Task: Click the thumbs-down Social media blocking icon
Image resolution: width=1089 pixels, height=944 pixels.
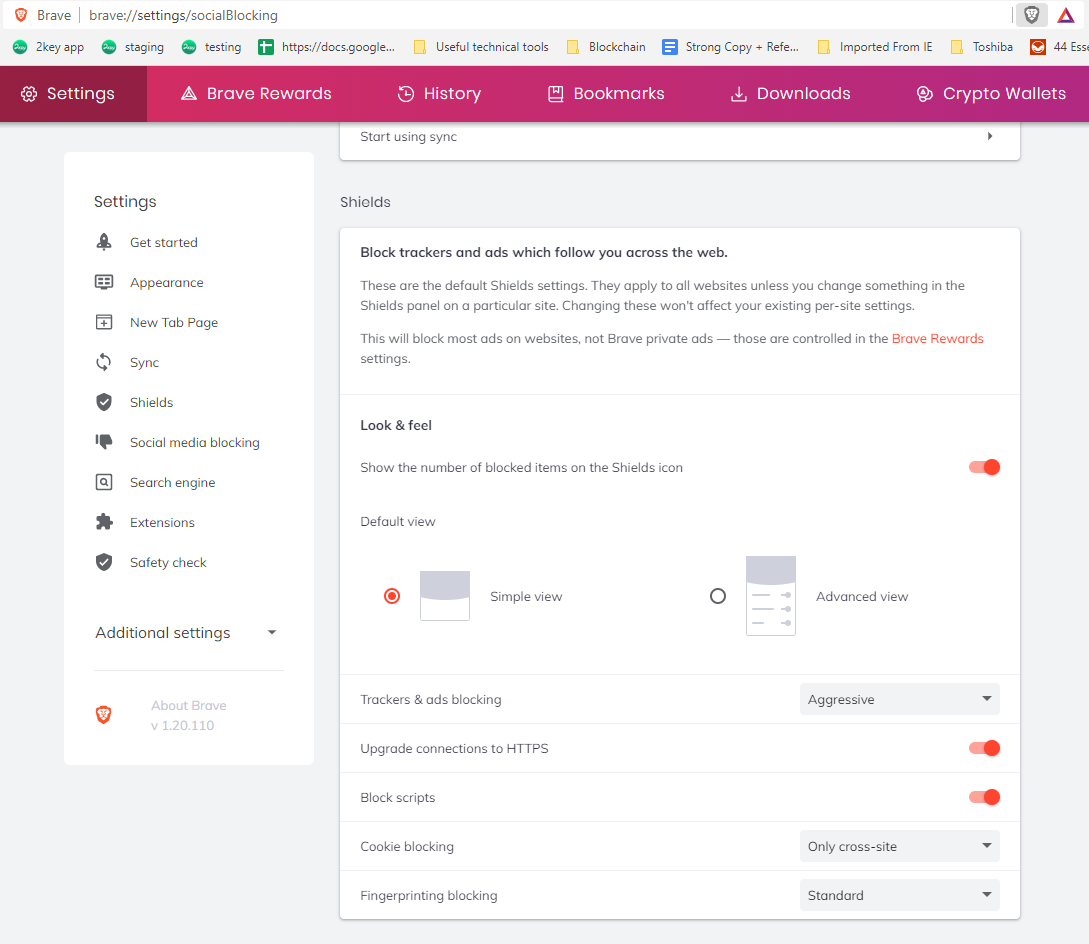Action: [x=103, y=442]
